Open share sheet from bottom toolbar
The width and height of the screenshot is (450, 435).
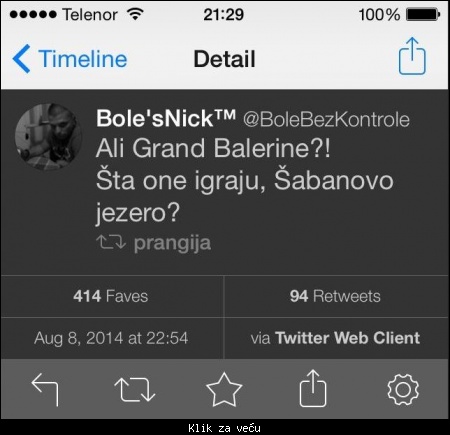pyautogui.click(x=313, y=388)
